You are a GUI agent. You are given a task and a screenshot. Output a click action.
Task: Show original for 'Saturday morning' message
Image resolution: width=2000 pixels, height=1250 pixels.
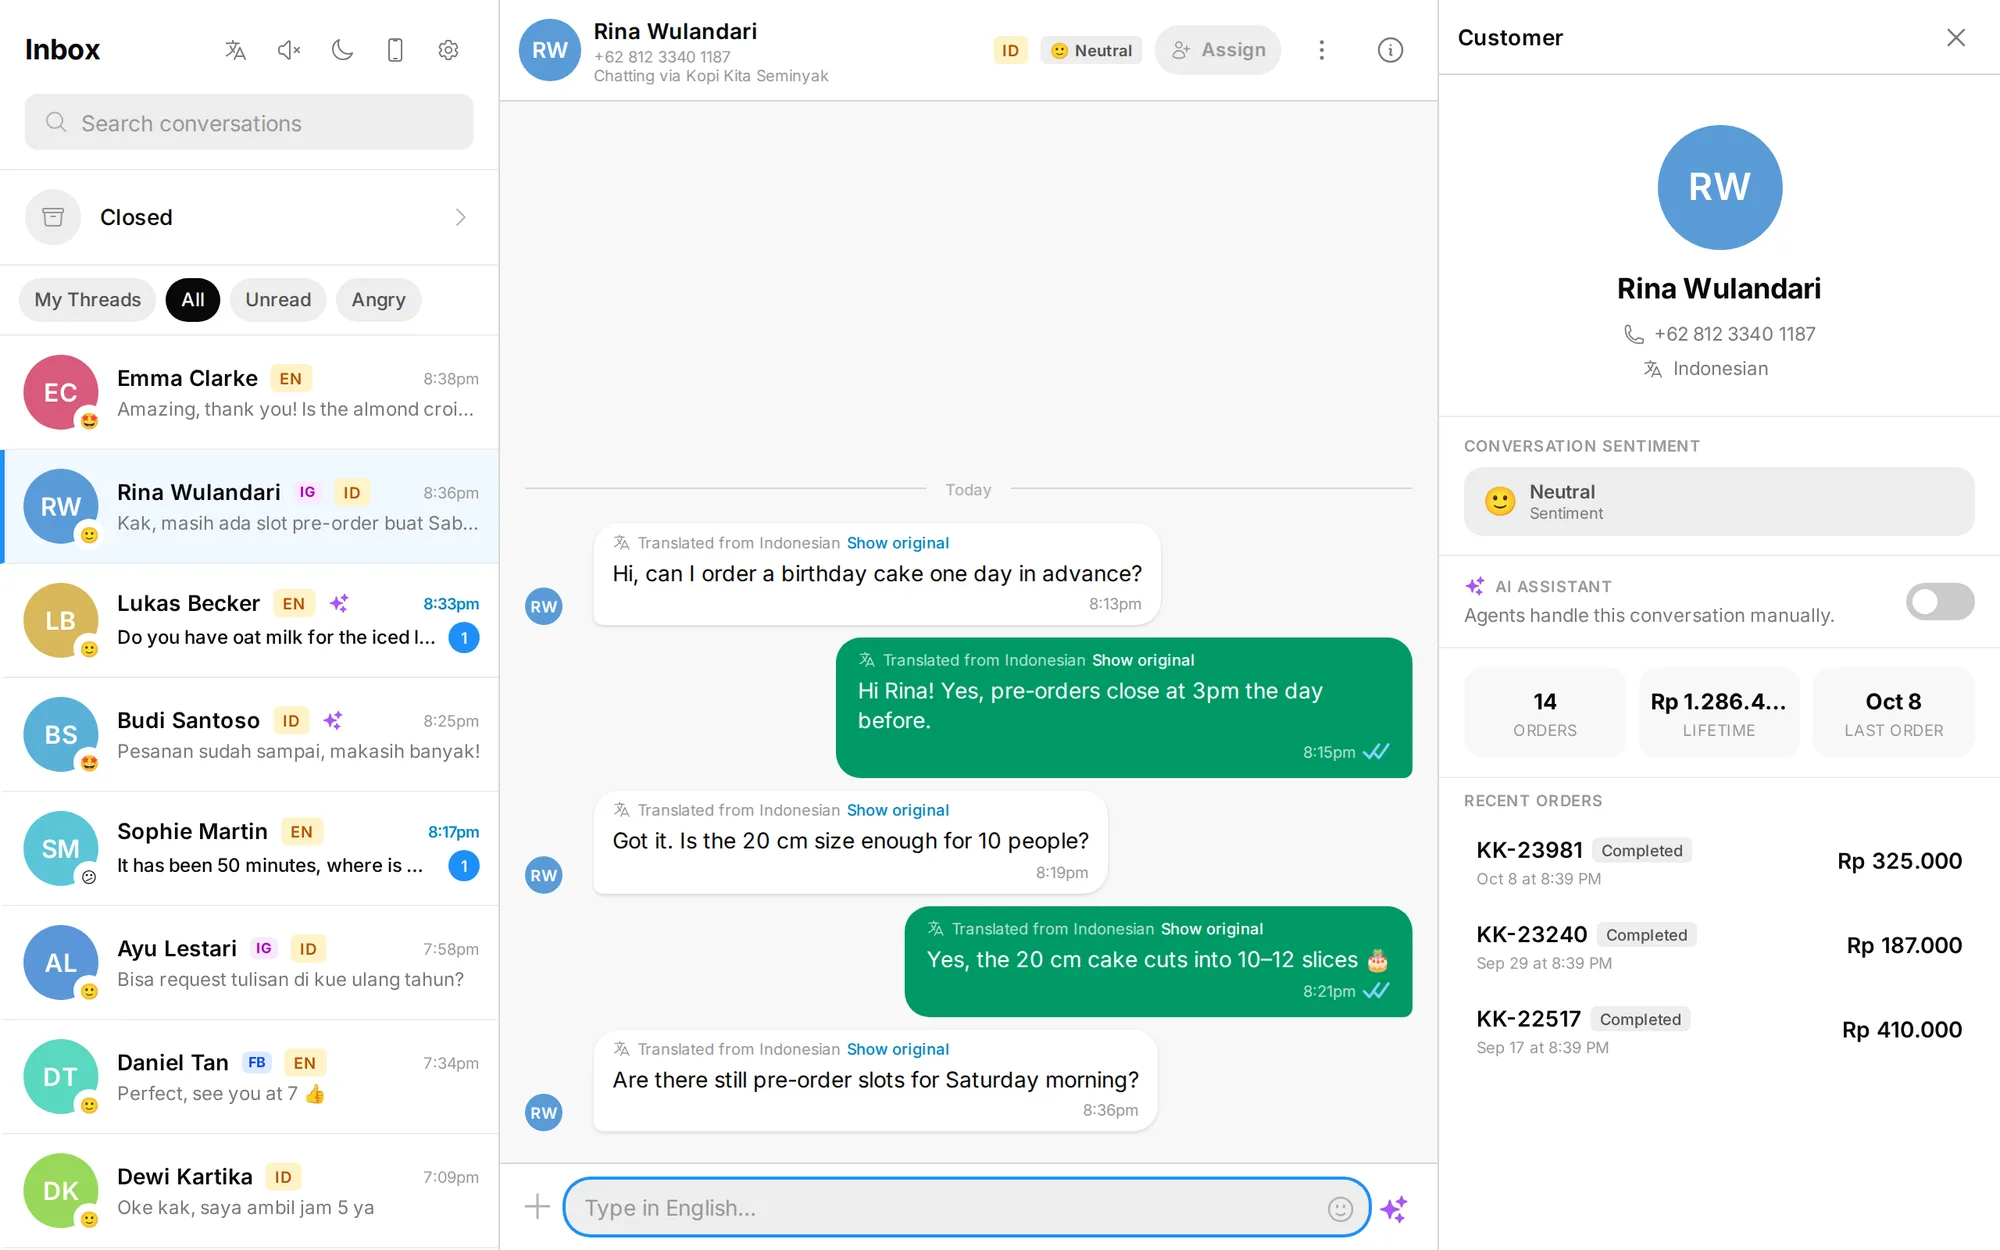coord(897,1049)
